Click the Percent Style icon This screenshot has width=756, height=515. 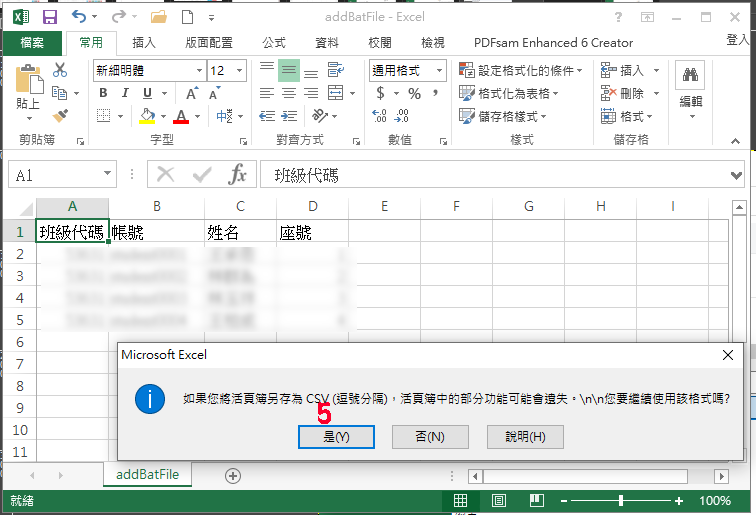[414, 93]
